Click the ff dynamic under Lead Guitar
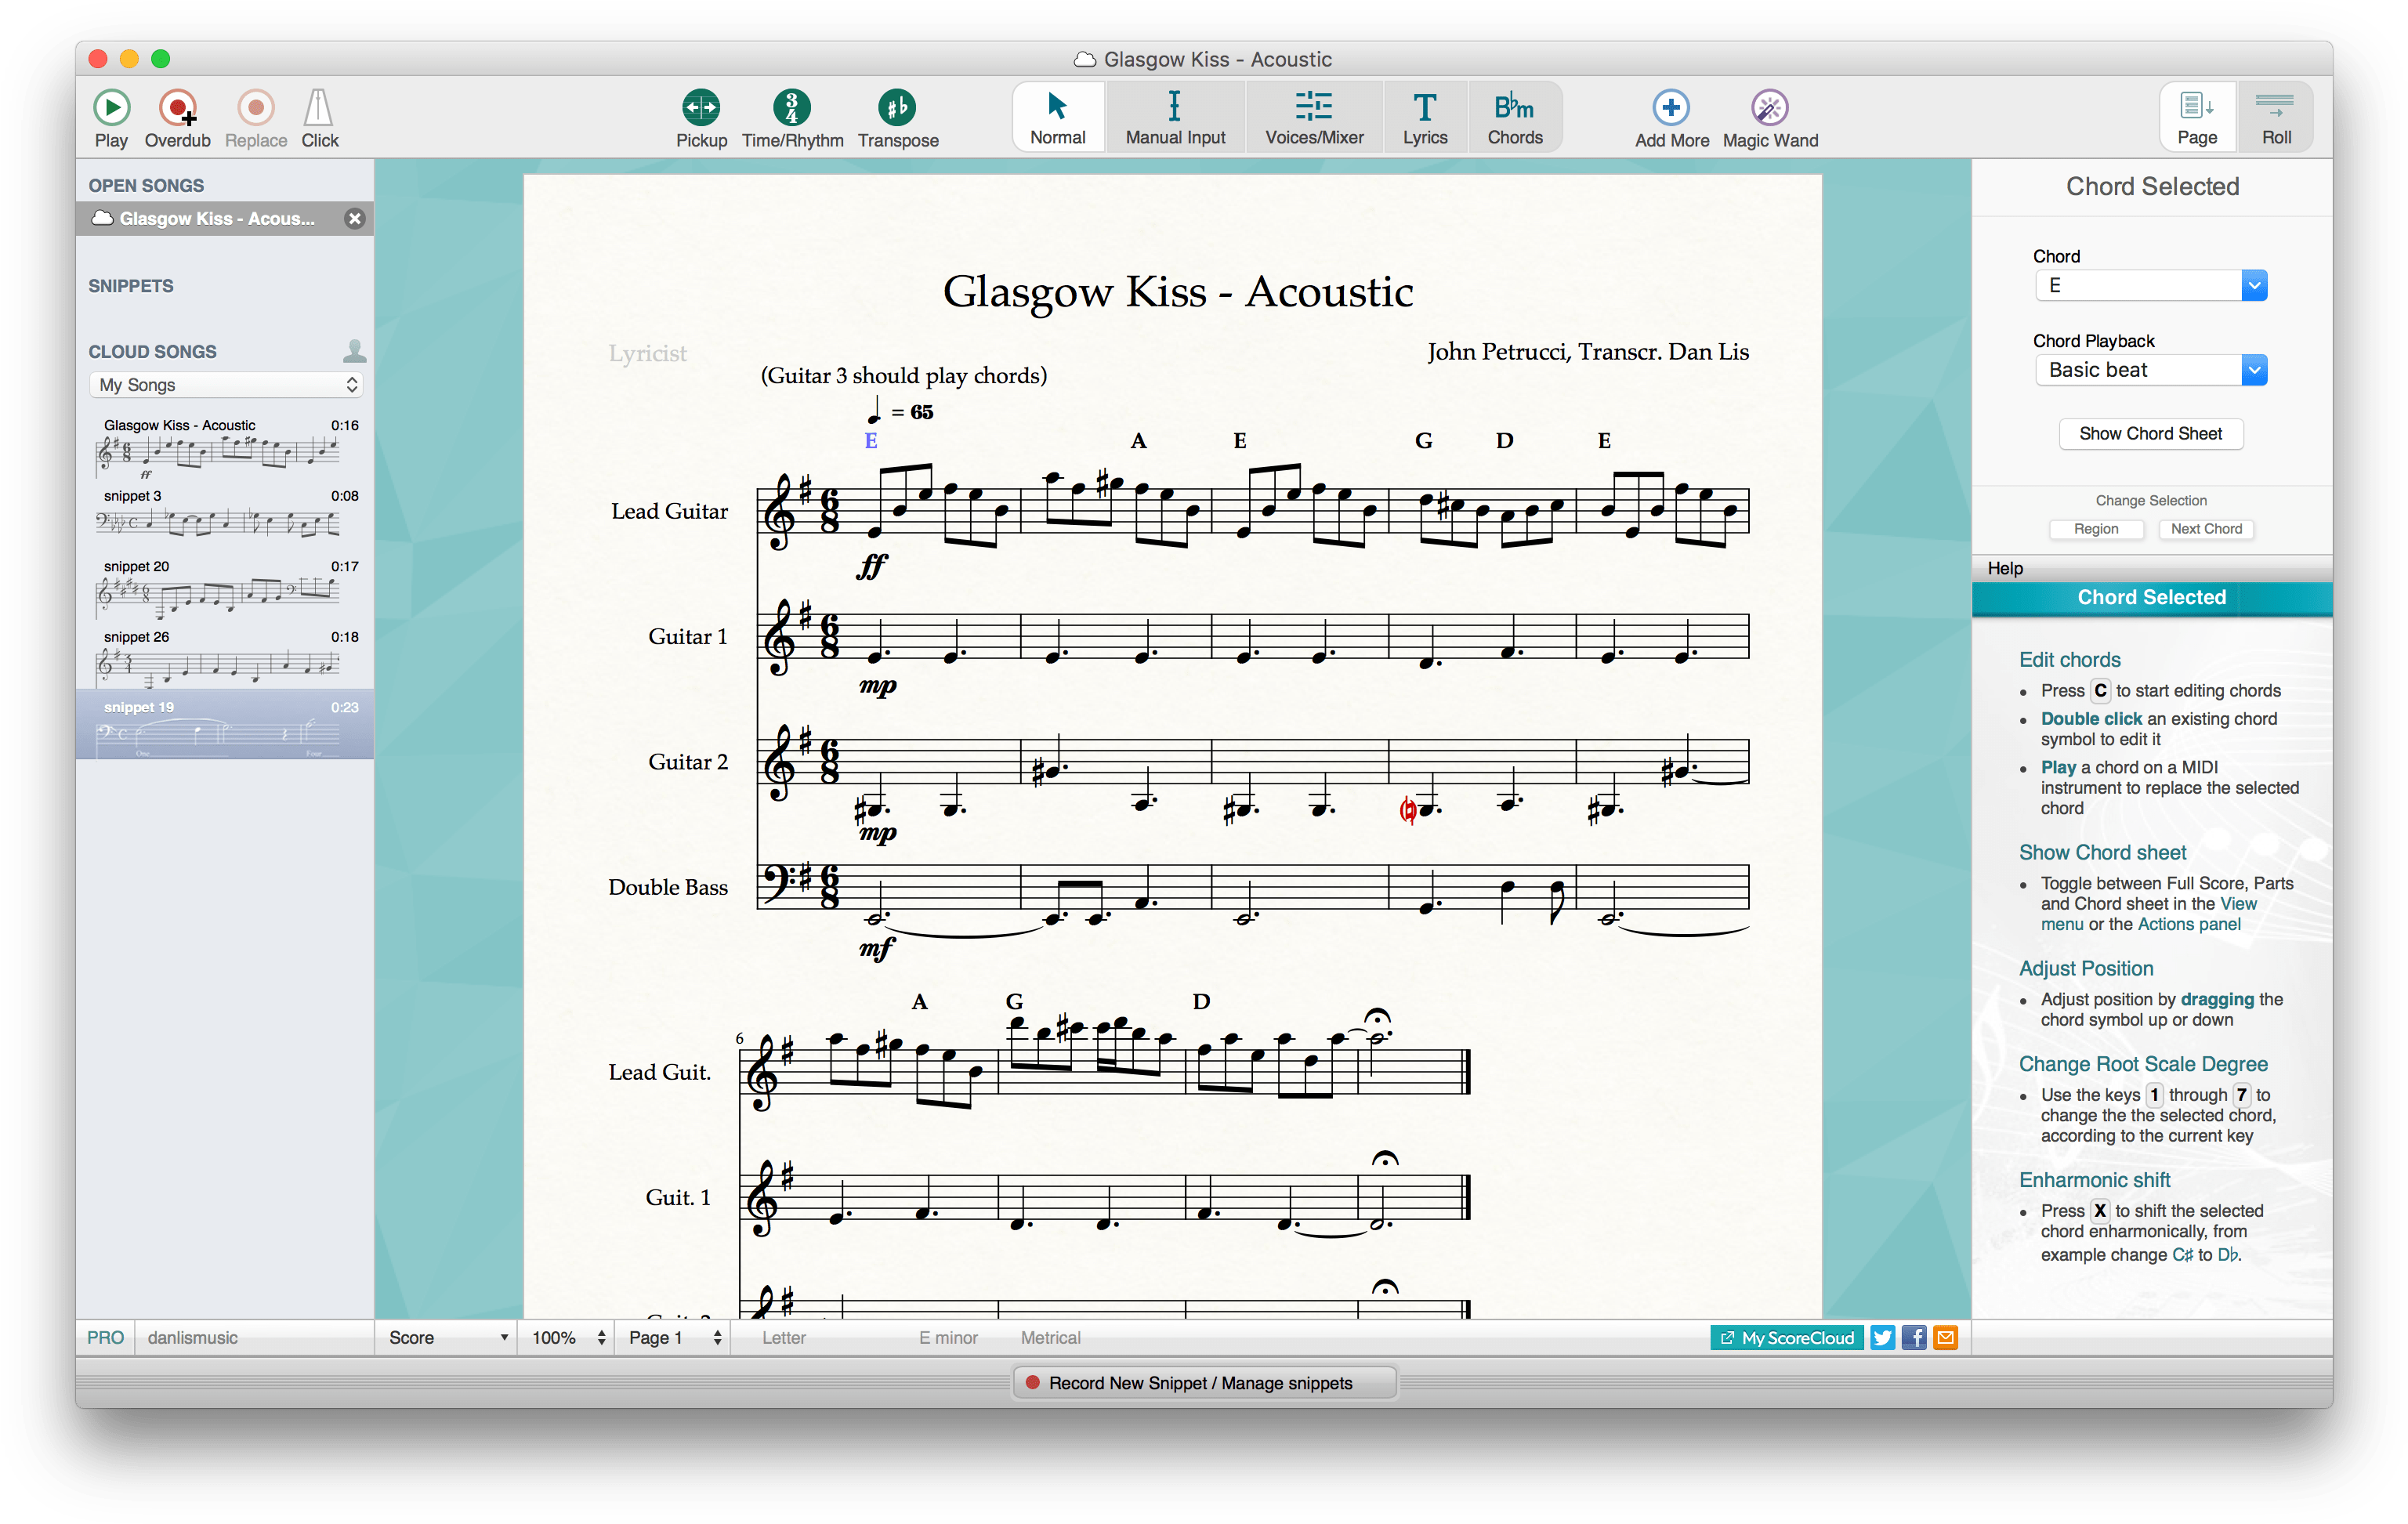2408x1524 pixels. (x=872, y=566)
